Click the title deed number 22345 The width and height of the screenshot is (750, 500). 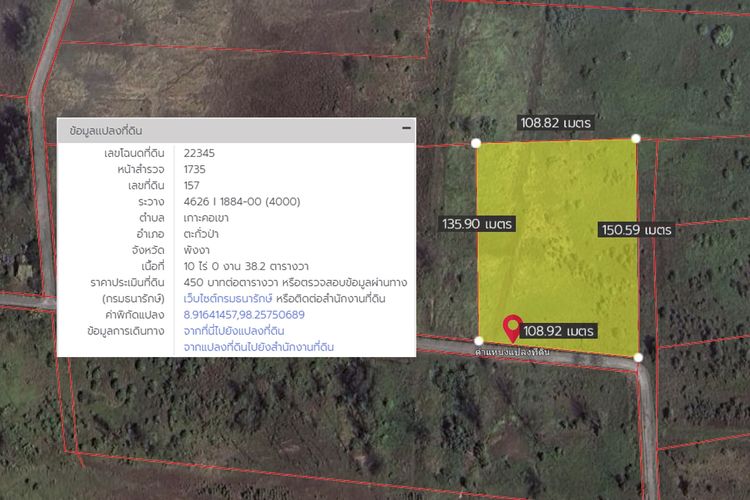(x=199, y=153)
